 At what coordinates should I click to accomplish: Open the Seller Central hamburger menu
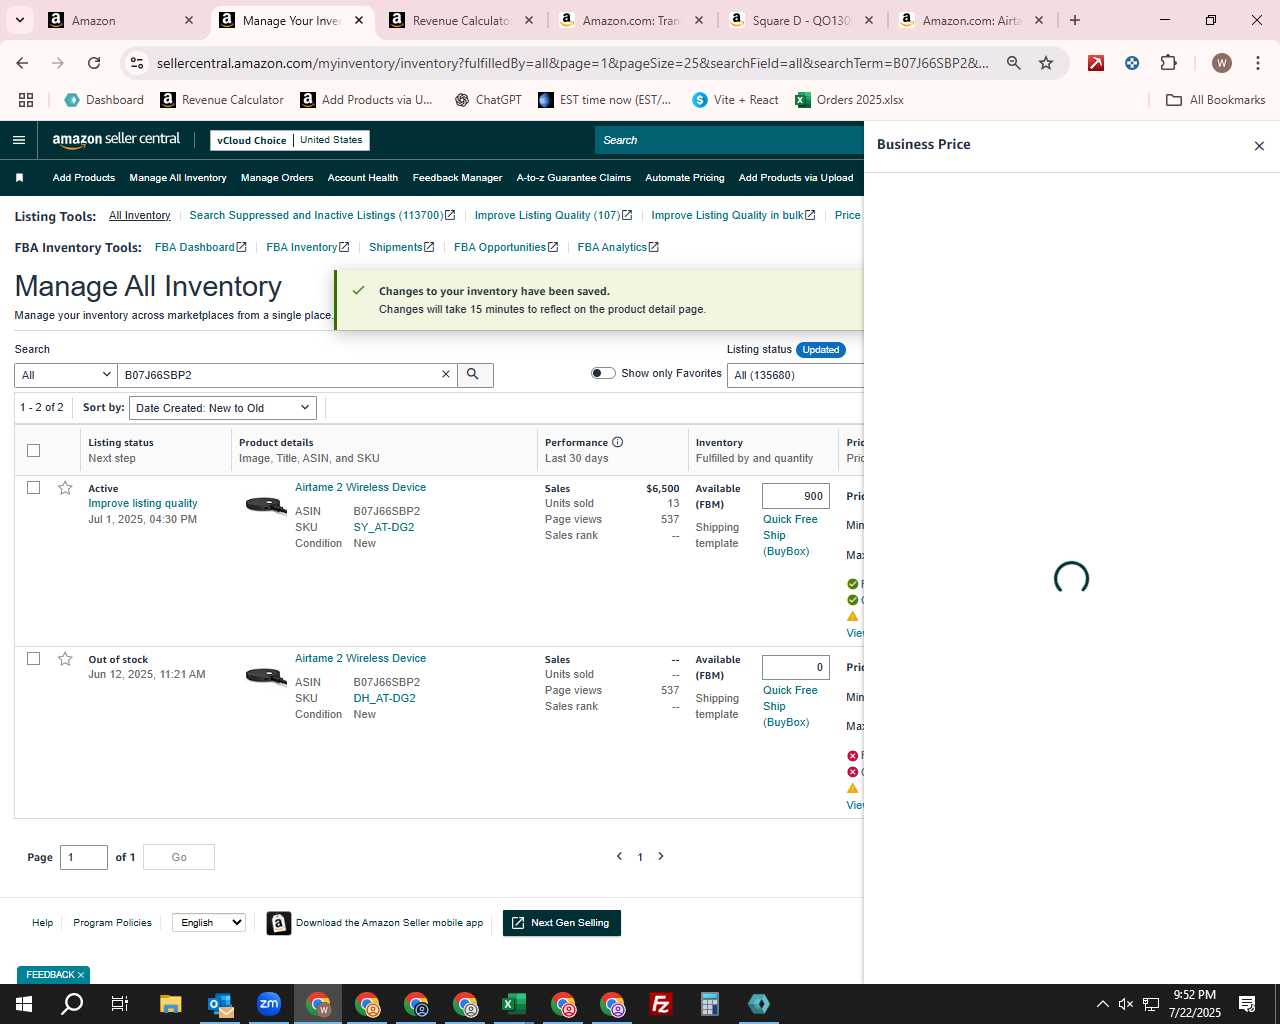coord(18,140)
